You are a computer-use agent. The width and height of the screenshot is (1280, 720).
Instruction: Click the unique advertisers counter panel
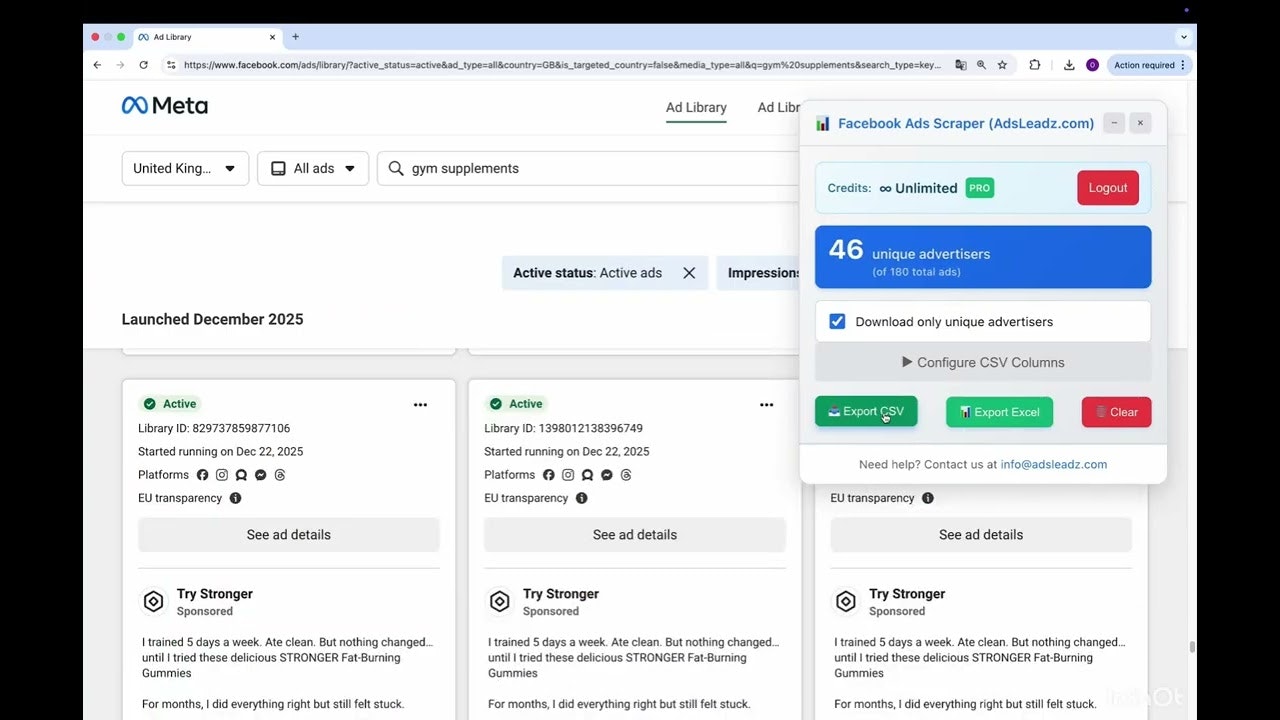[x=982, y=257]
